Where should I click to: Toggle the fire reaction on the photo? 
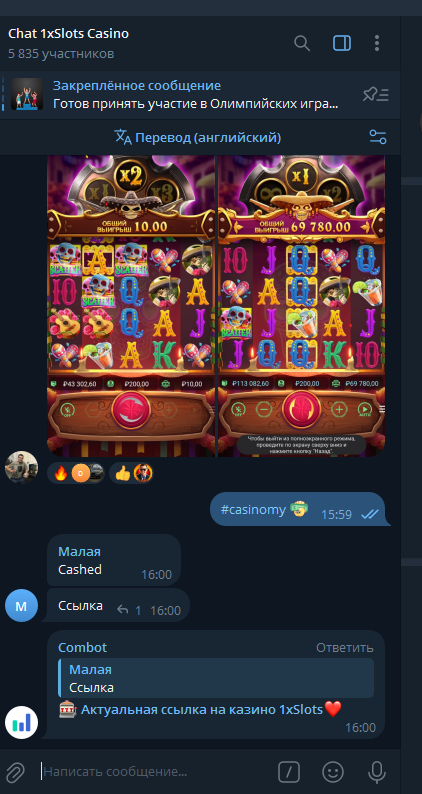76,473
